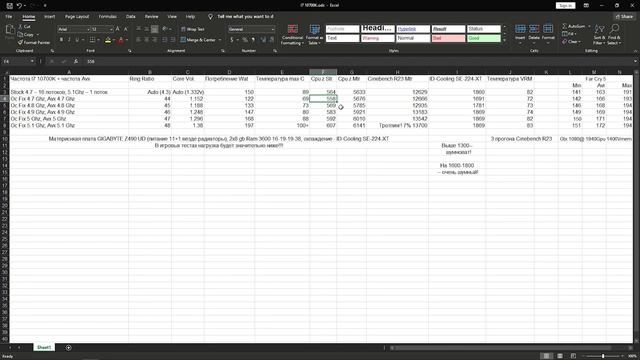Adjust the zoom slider in status bar
This screenshot has height=360, width=640.
point(603,356)
